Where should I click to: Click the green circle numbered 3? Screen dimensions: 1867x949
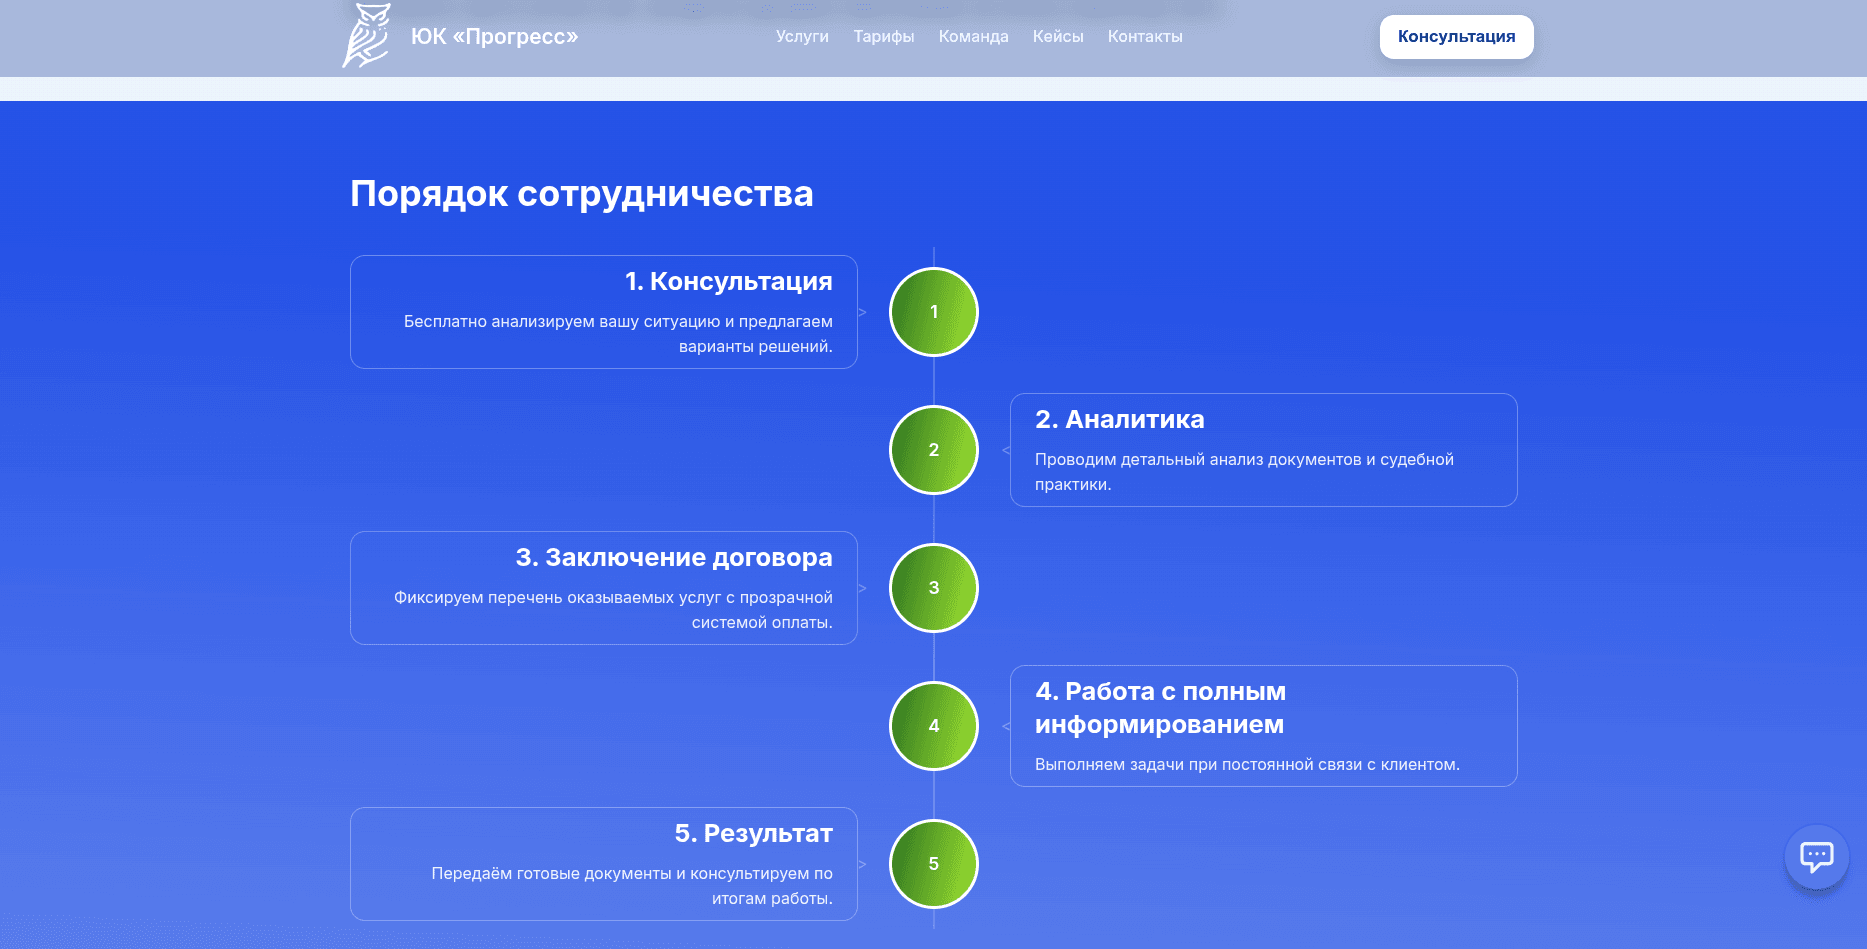933,588
